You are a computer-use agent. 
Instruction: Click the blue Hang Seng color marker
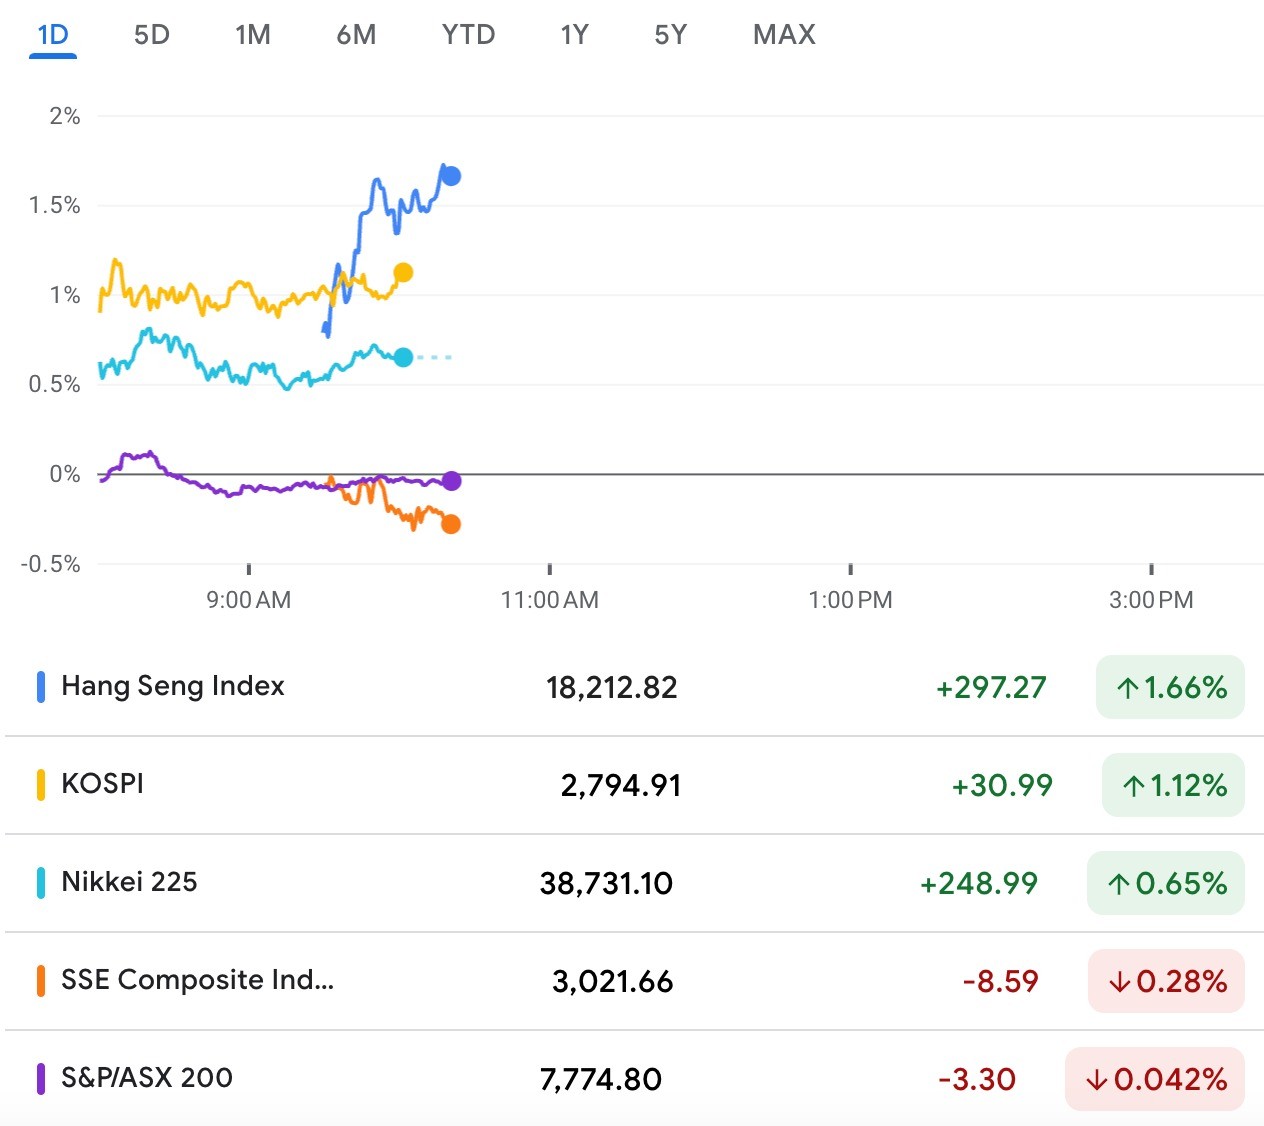pyautogui.click(x=41, y=687)
